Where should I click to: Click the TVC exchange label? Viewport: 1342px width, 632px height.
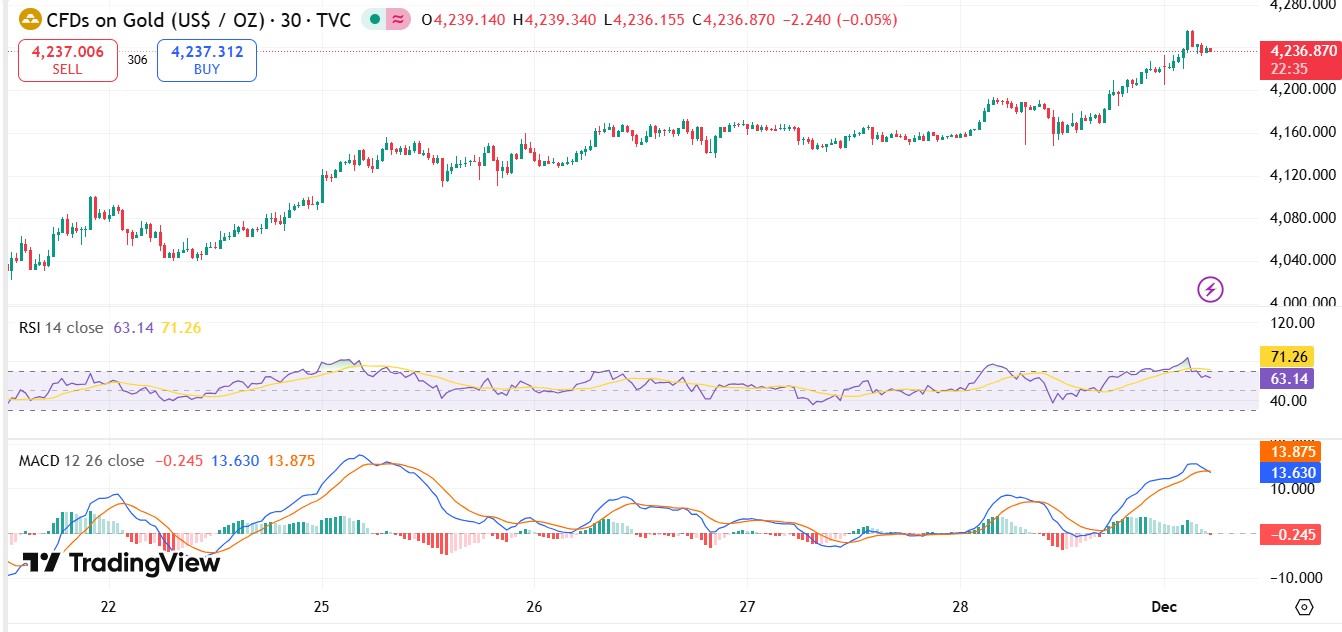[x=335, y=18]
